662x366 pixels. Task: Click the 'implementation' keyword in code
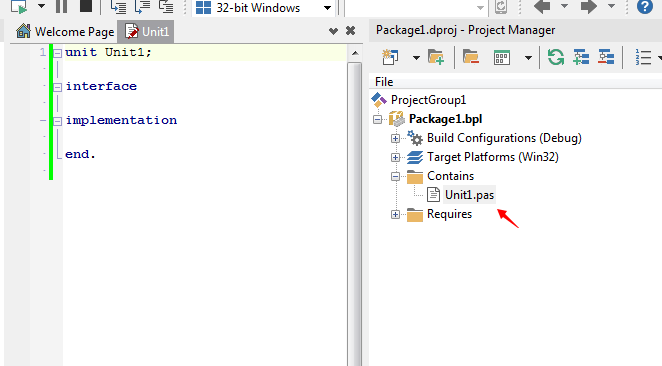click(121, 120)
